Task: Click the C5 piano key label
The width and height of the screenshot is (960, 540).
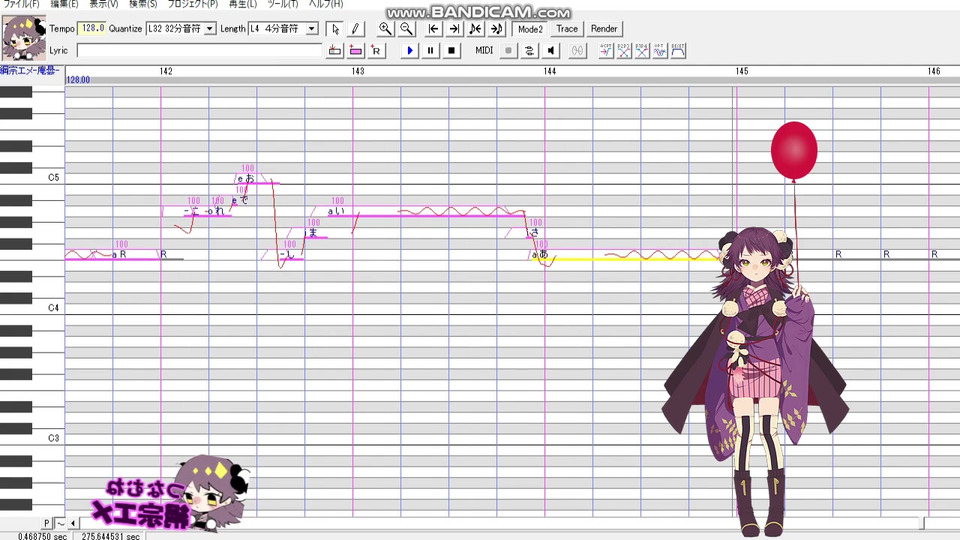Action: coord(54,178)
